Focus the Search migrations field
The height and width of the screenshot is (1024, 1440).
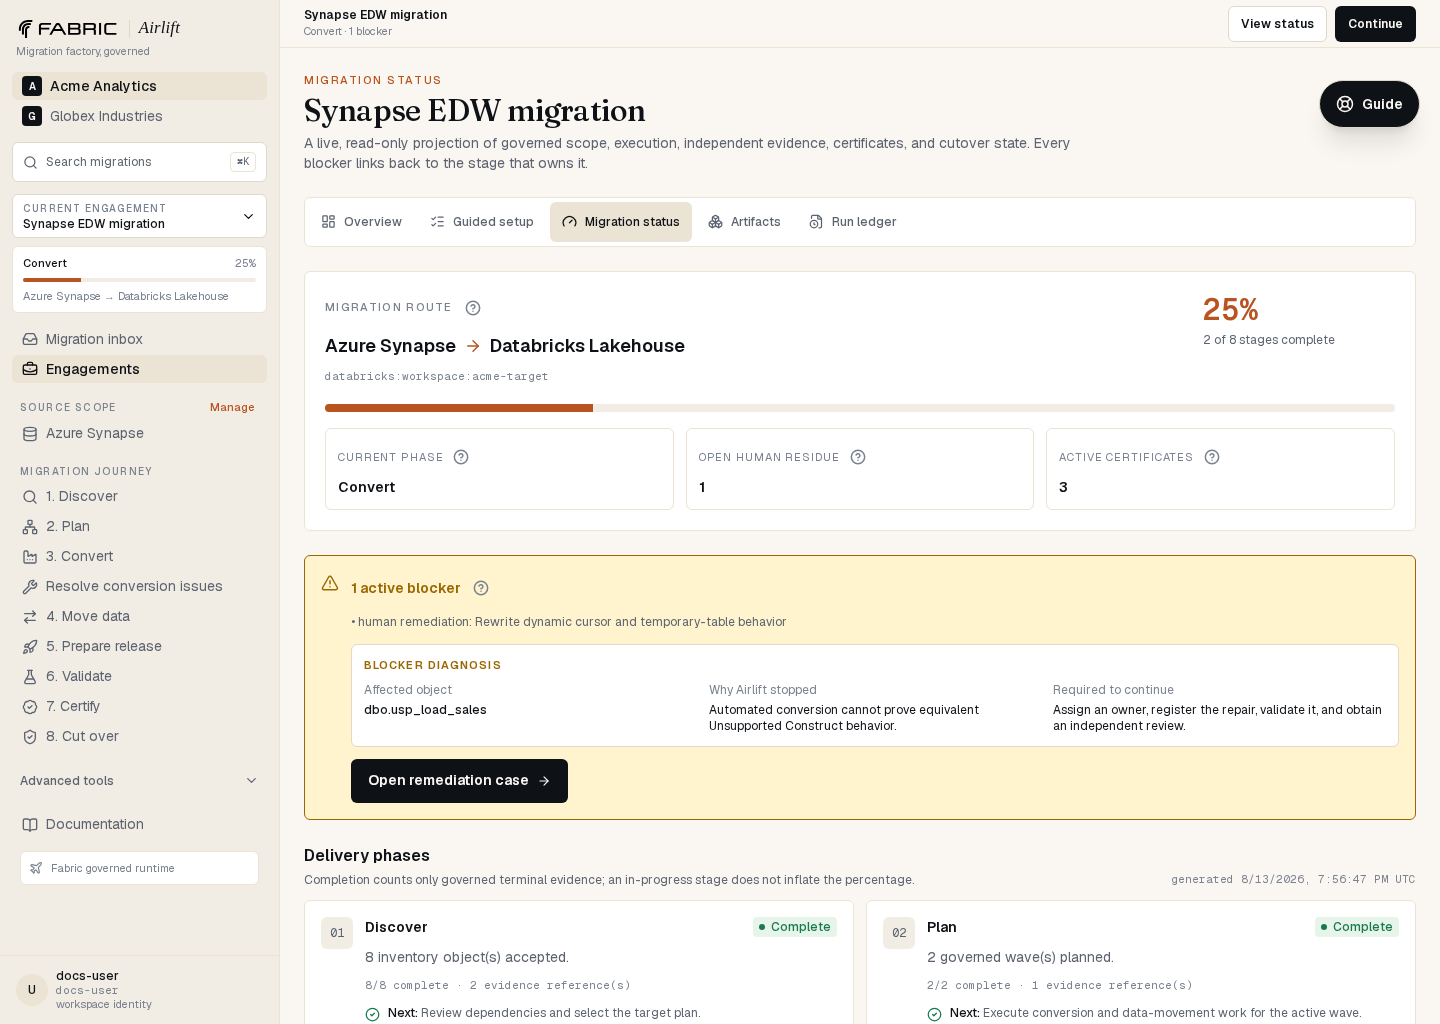coord(139,162)
